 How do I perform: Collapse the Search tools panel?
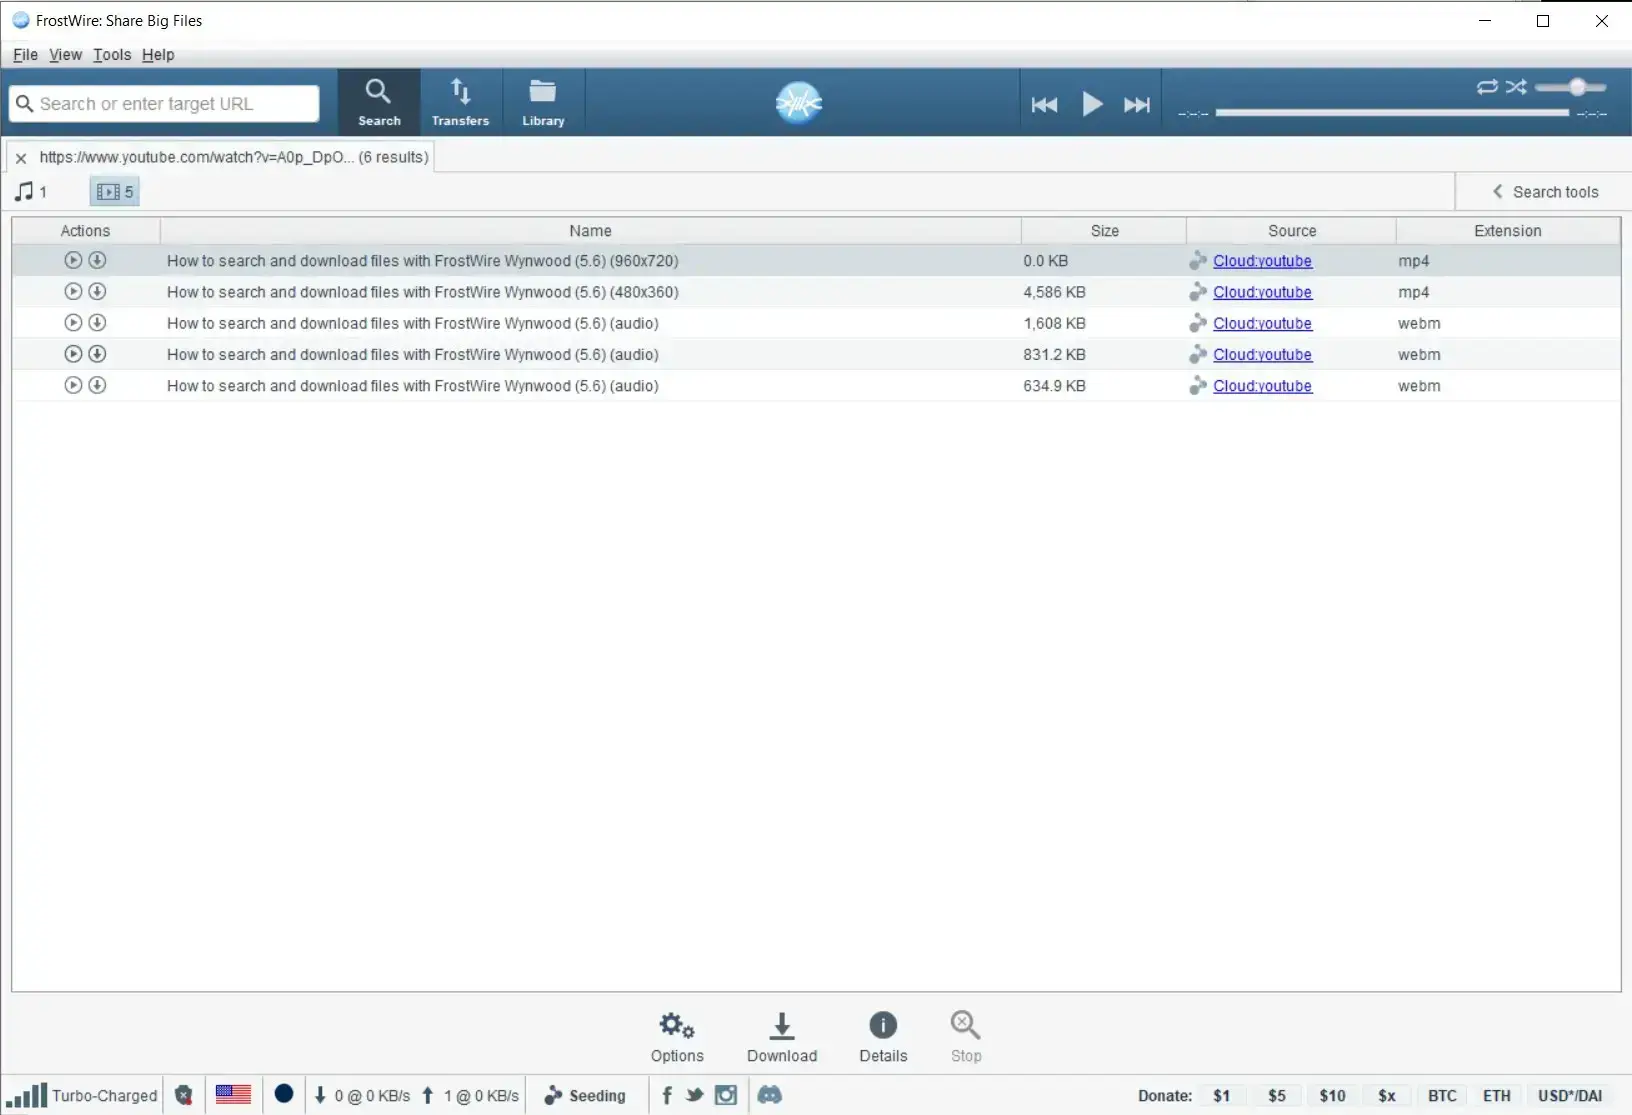pyautogui.click(x=1544, y=191)
